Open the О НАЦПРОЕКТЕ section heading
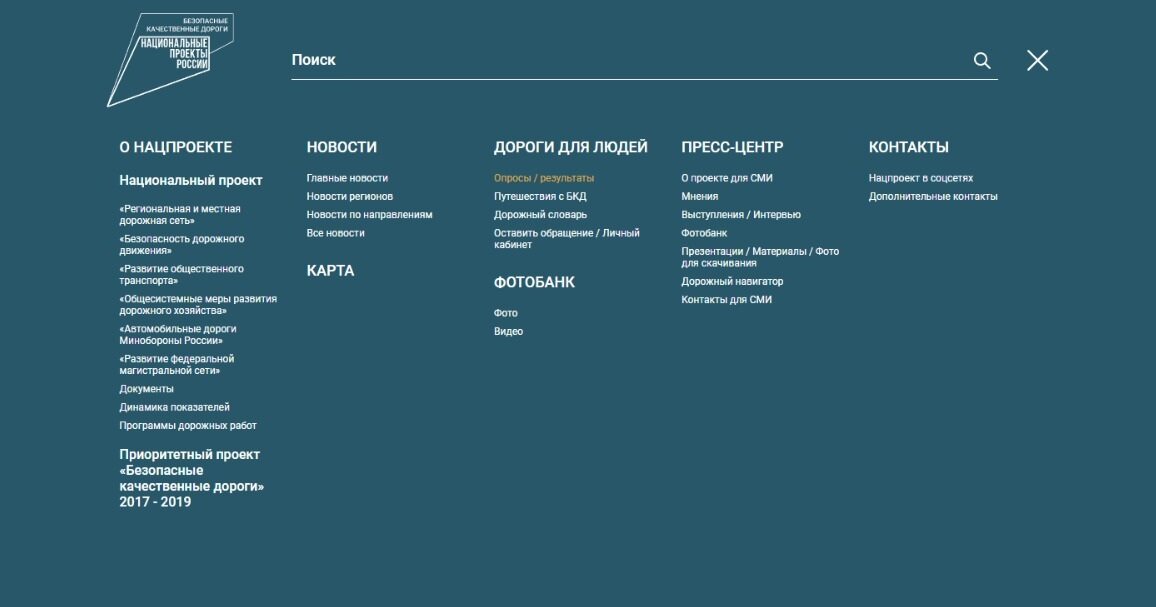 175,147
